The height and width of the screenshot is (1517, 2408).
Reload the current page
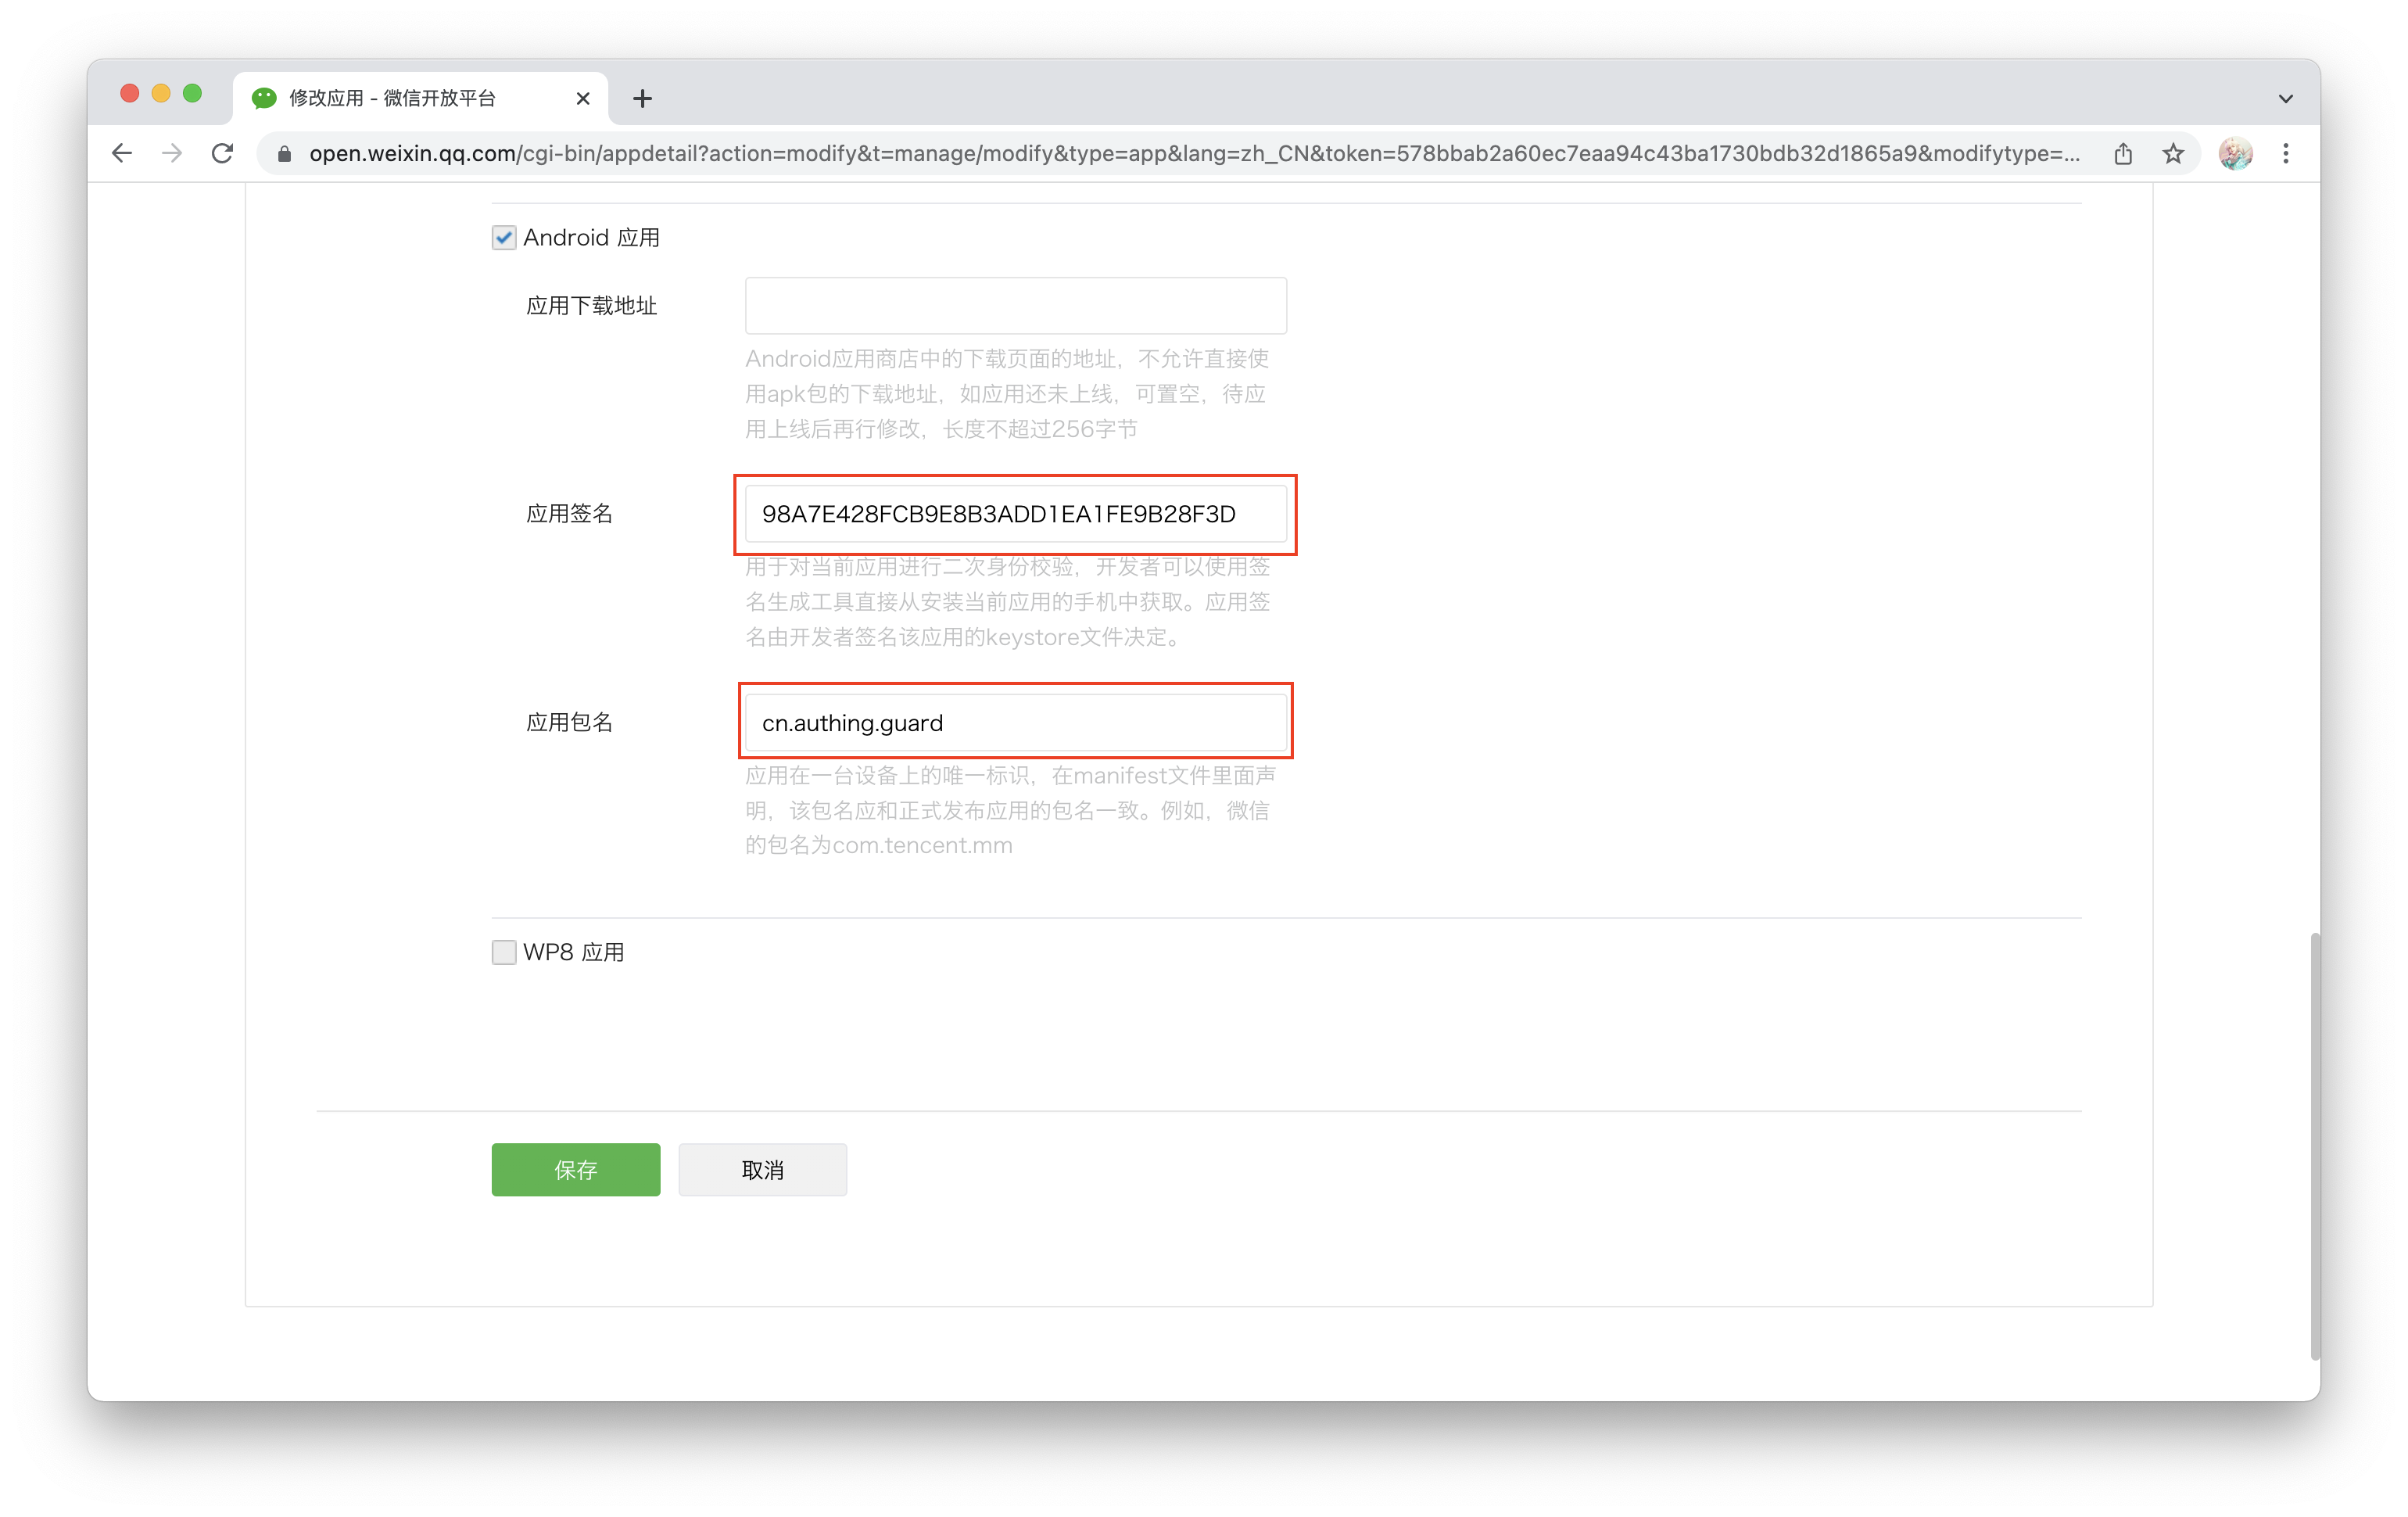pos(222,153)
